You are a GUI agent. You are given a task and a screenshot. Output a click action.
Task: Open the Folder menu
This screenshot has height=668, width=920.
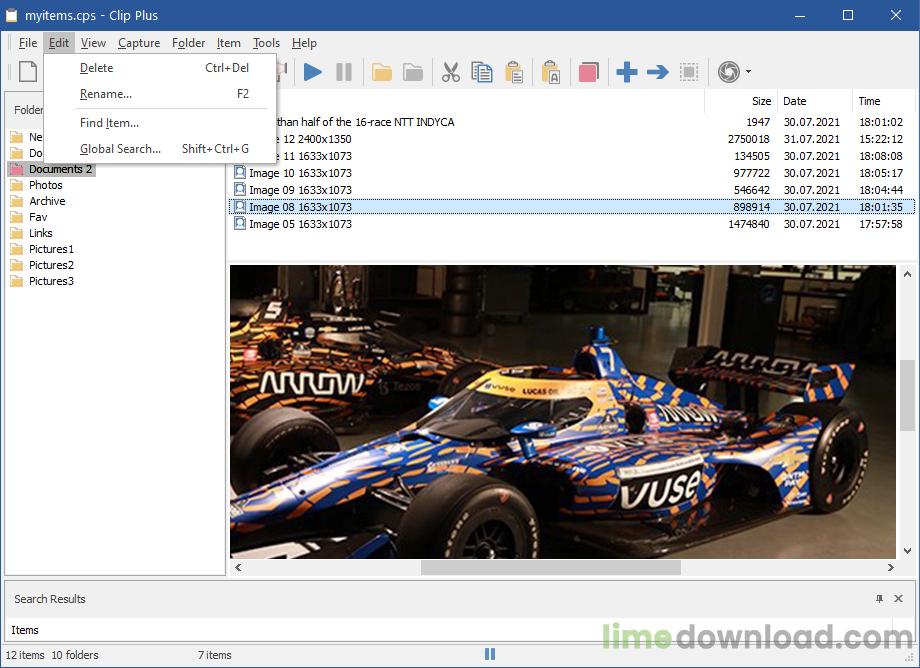188,43
